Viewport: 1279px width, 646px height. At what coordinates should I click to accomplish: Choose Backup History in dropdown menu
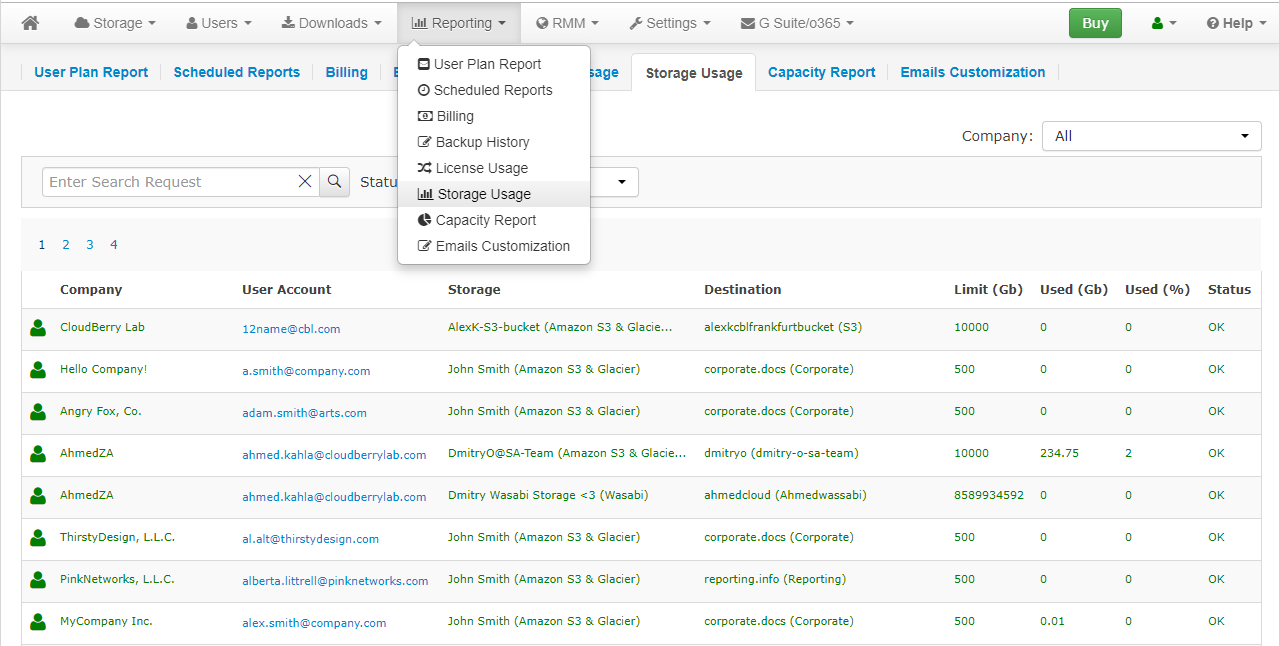point(482,142)
